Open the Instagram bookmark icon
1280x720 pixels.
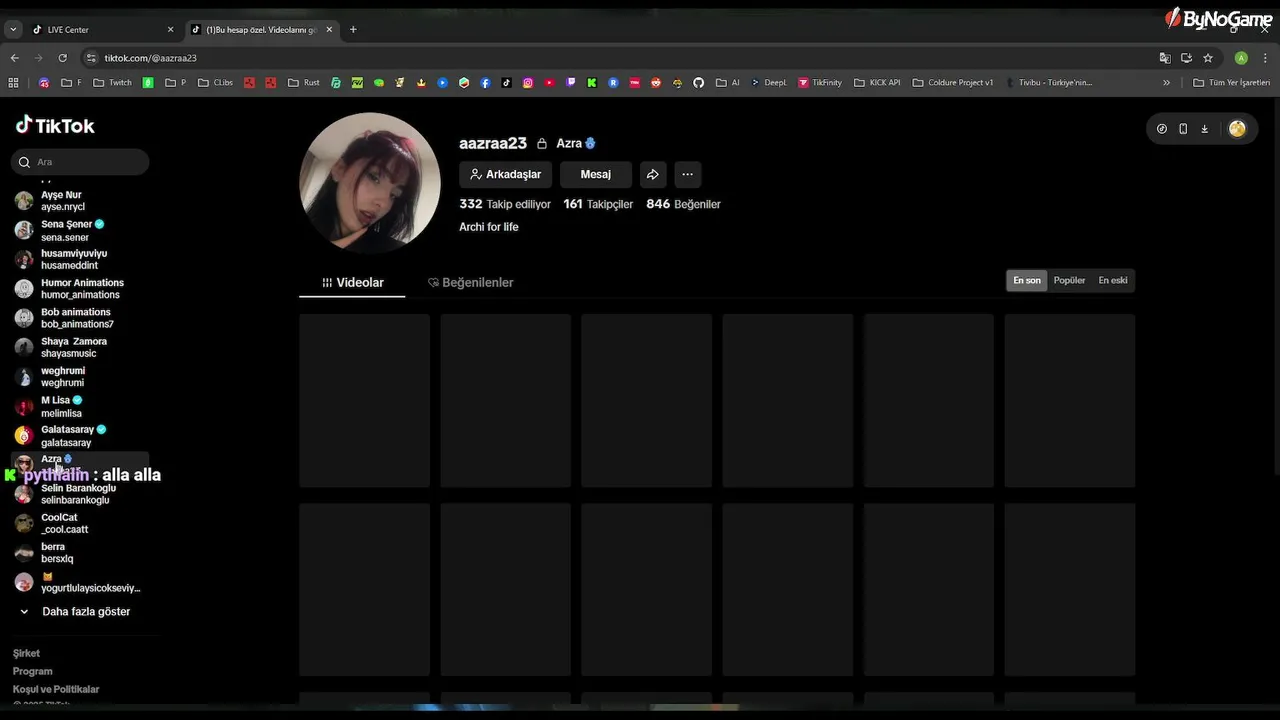click(528, 83)
